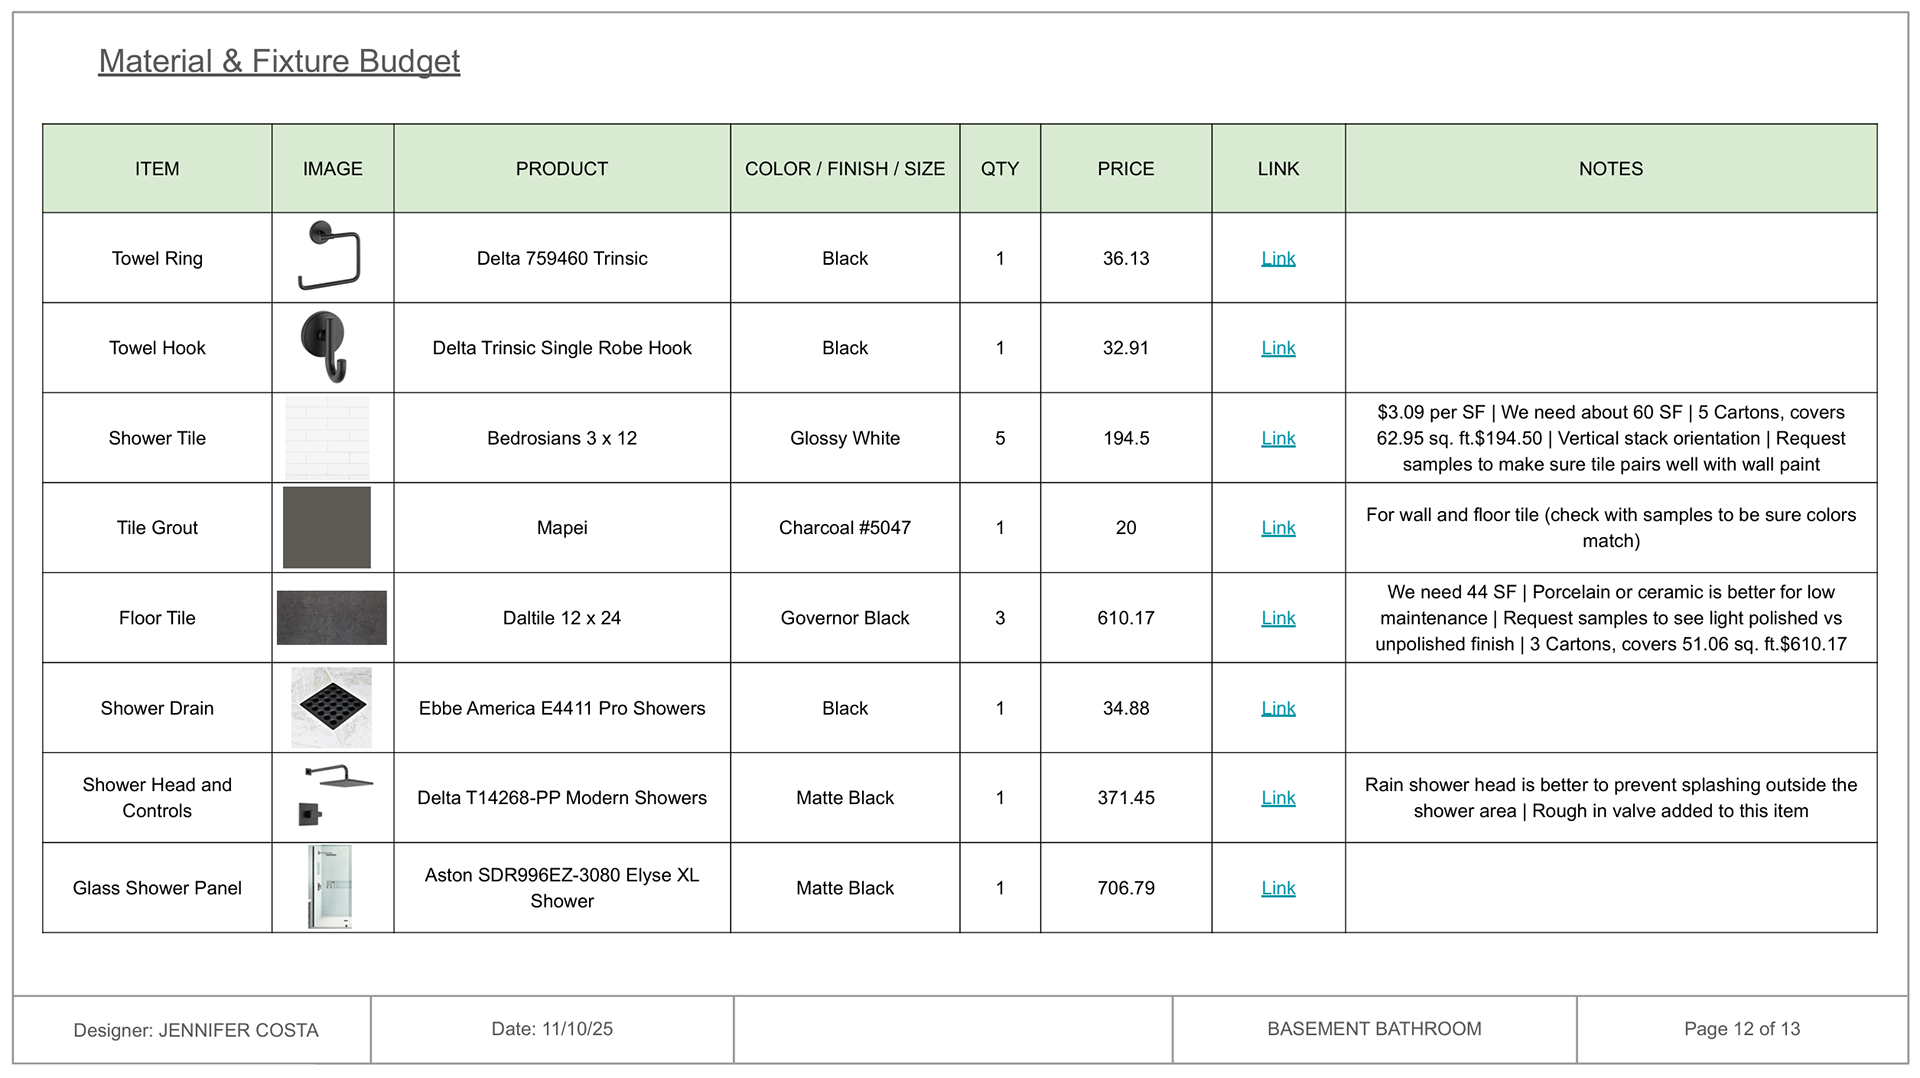Select the Ebbe America E4411 Pro Showers cell
1920x1078 pixels.
coord(562,708)
